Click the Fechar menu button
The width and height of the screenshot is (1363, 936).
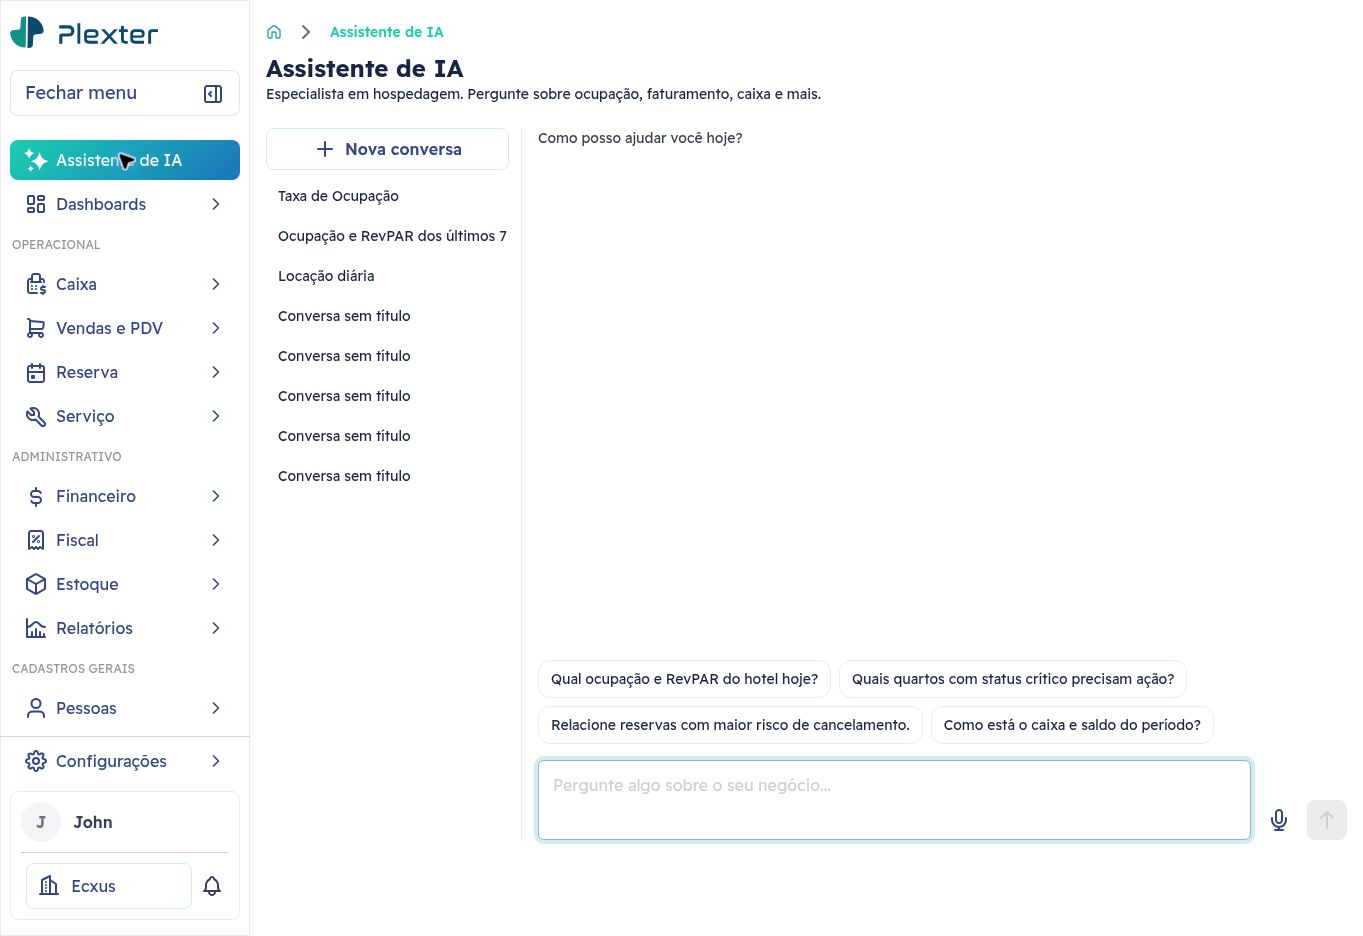click(125, 93)
